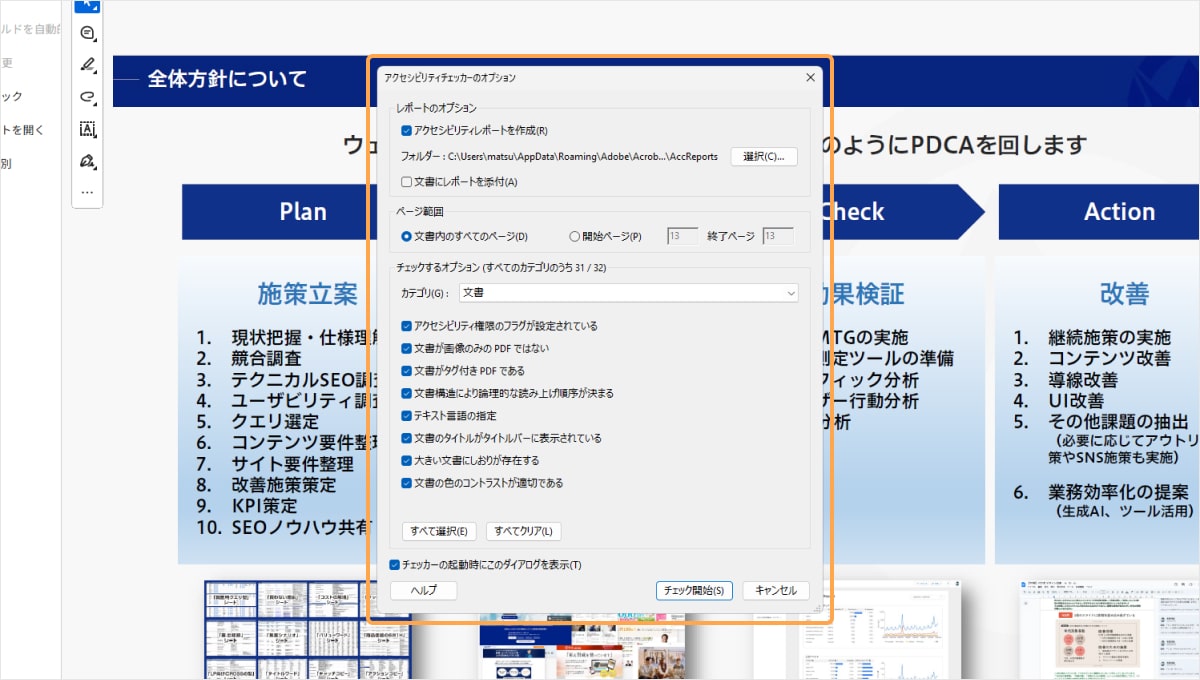The height and width of the screenshot is (680, 1200).
Task: Click list item コンテンツ改善
Action: [x=1108, y=359]
